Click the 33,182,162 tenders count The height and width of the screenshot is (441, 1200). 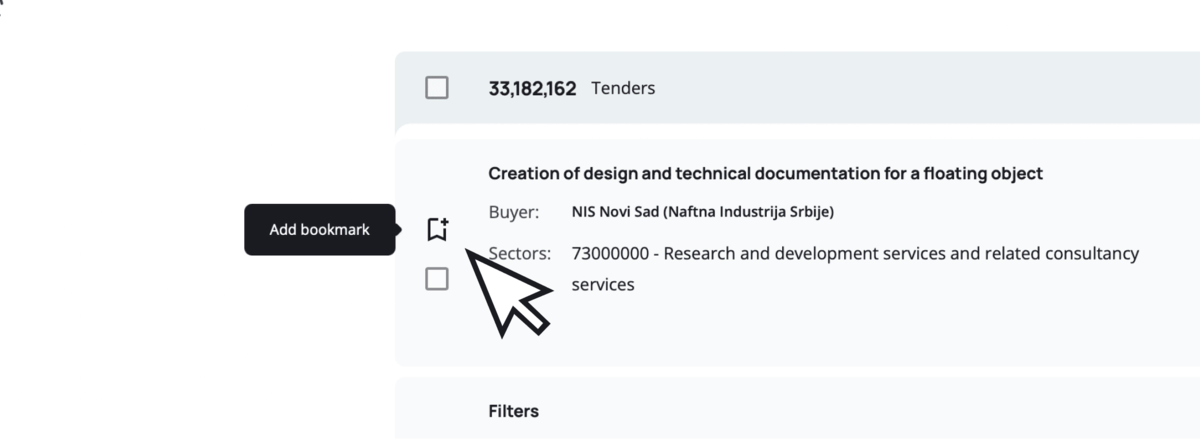pos(532,88)
